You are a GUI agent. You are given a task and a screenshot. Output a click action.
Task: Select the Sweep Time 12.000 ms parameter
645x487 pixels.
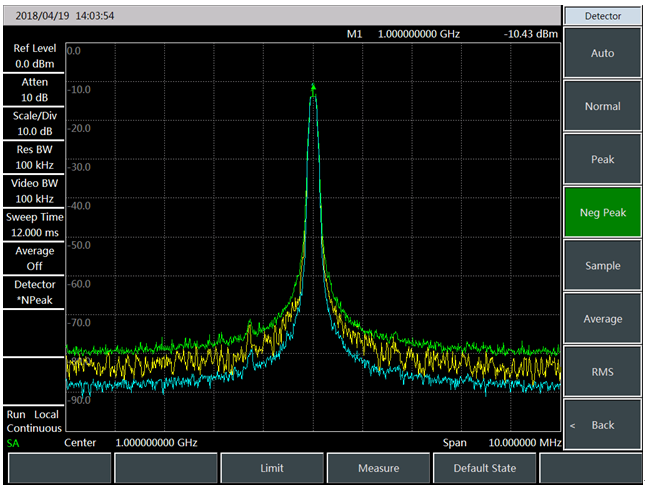tap(34, 225)
